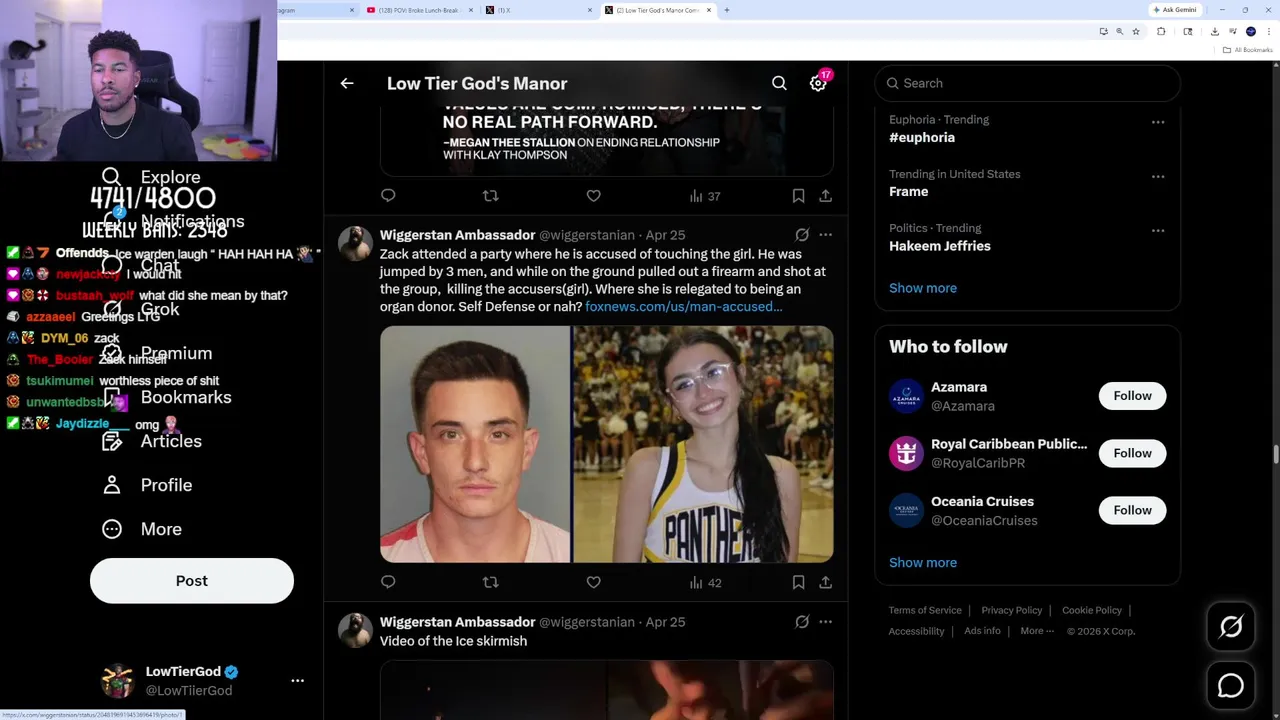
Task: Open options for the Frame trend
Action: tap(1157, 176)
